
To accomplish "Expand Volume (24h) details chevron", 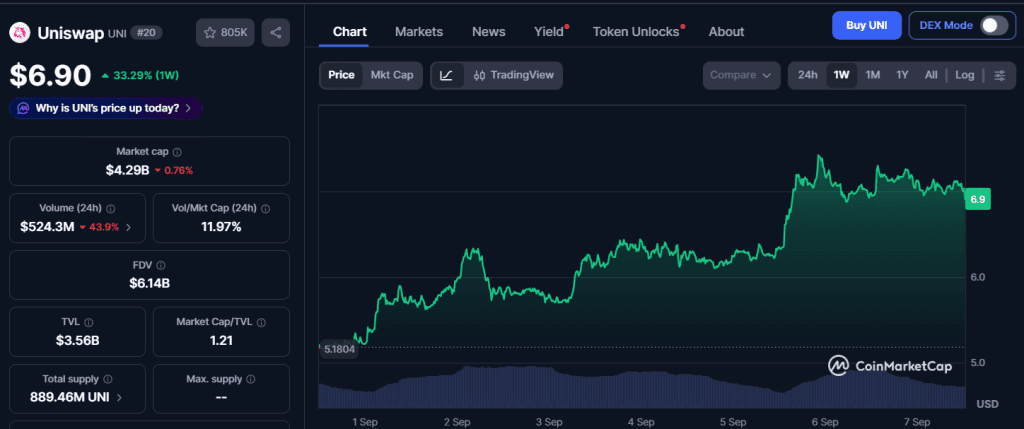I will pyautogui.click(x=128, y=227).
